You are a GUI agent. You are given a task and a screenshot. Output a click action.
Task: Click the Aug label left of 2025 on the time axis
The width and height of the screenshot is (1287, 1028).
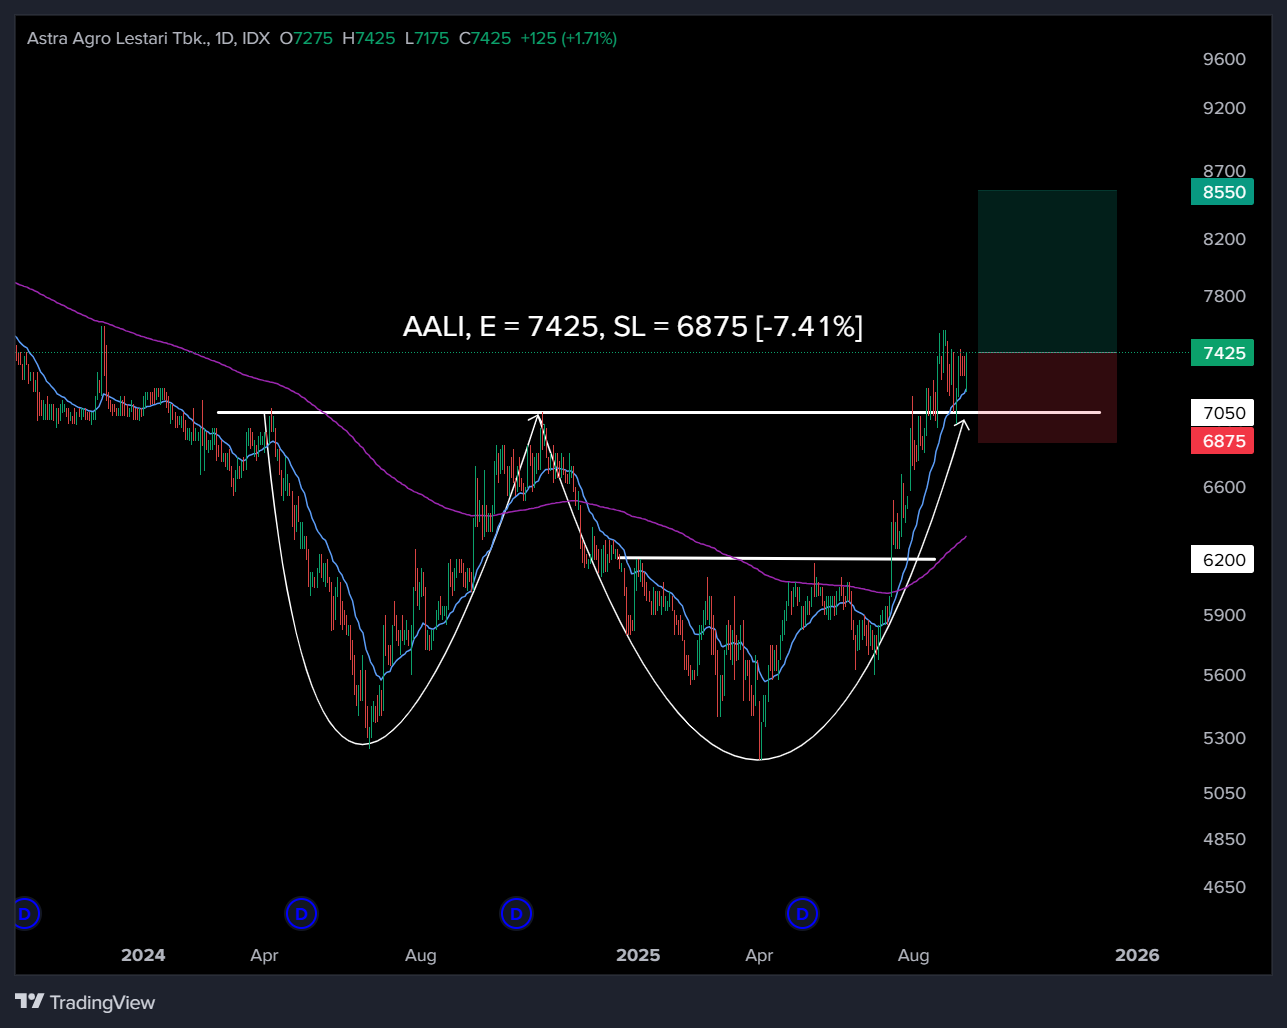421,955
